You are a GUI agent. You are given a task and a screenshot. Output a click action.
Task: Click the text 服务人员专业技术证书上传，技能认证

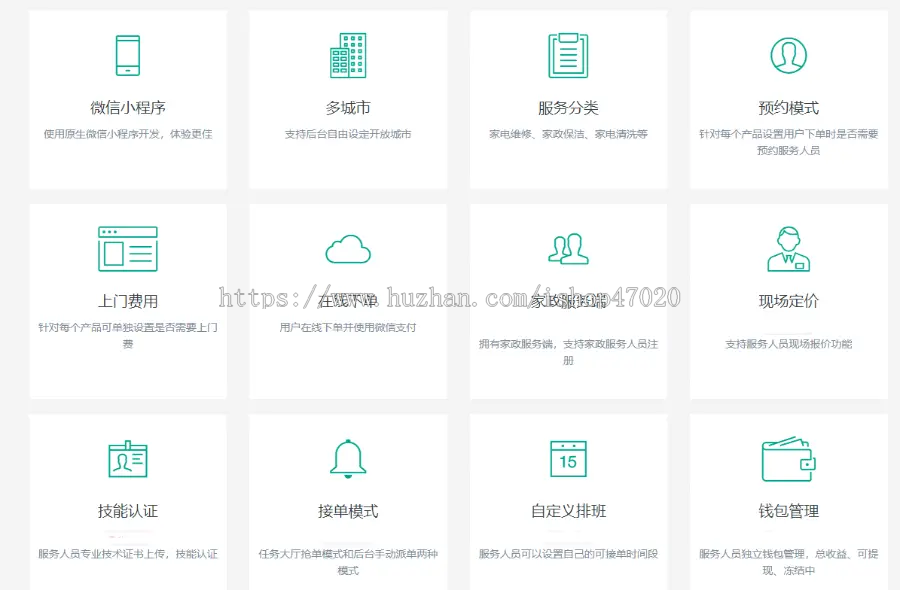tap(127, 554)
